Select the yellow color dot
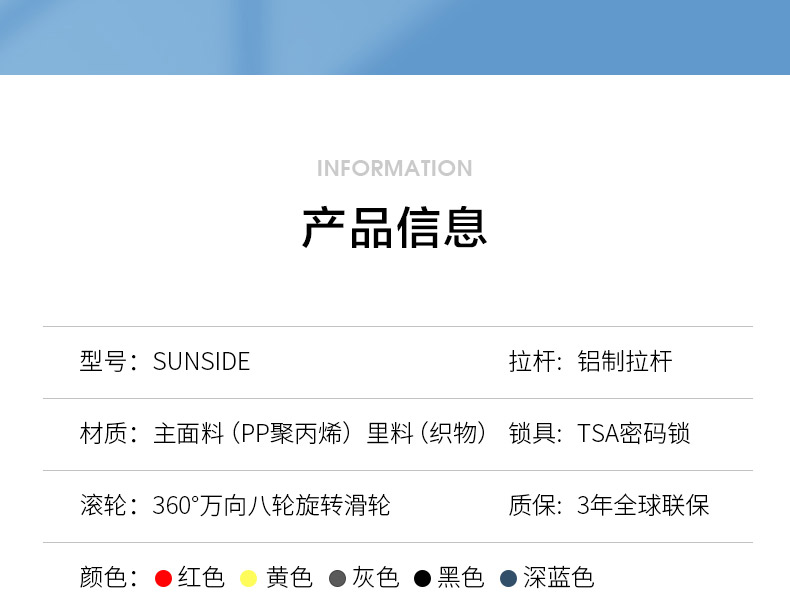Screen dimensions: 790x612 point(249,578)
